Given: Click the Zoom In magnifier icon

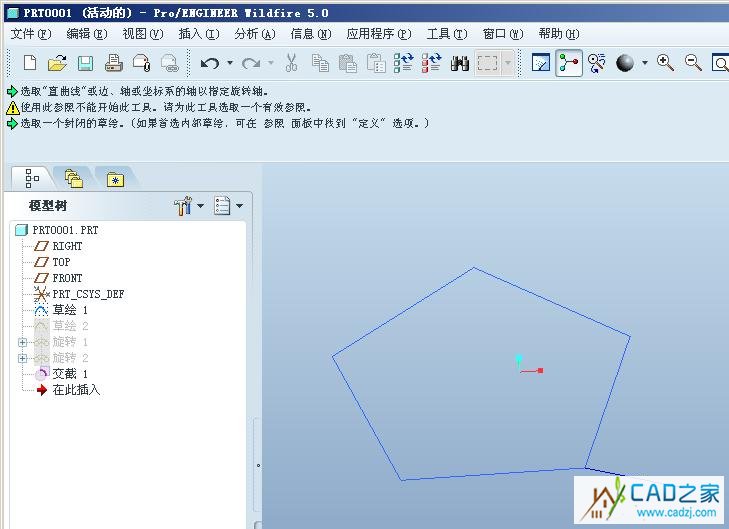Looking at the screenshot, I should (x=665, y=63).
